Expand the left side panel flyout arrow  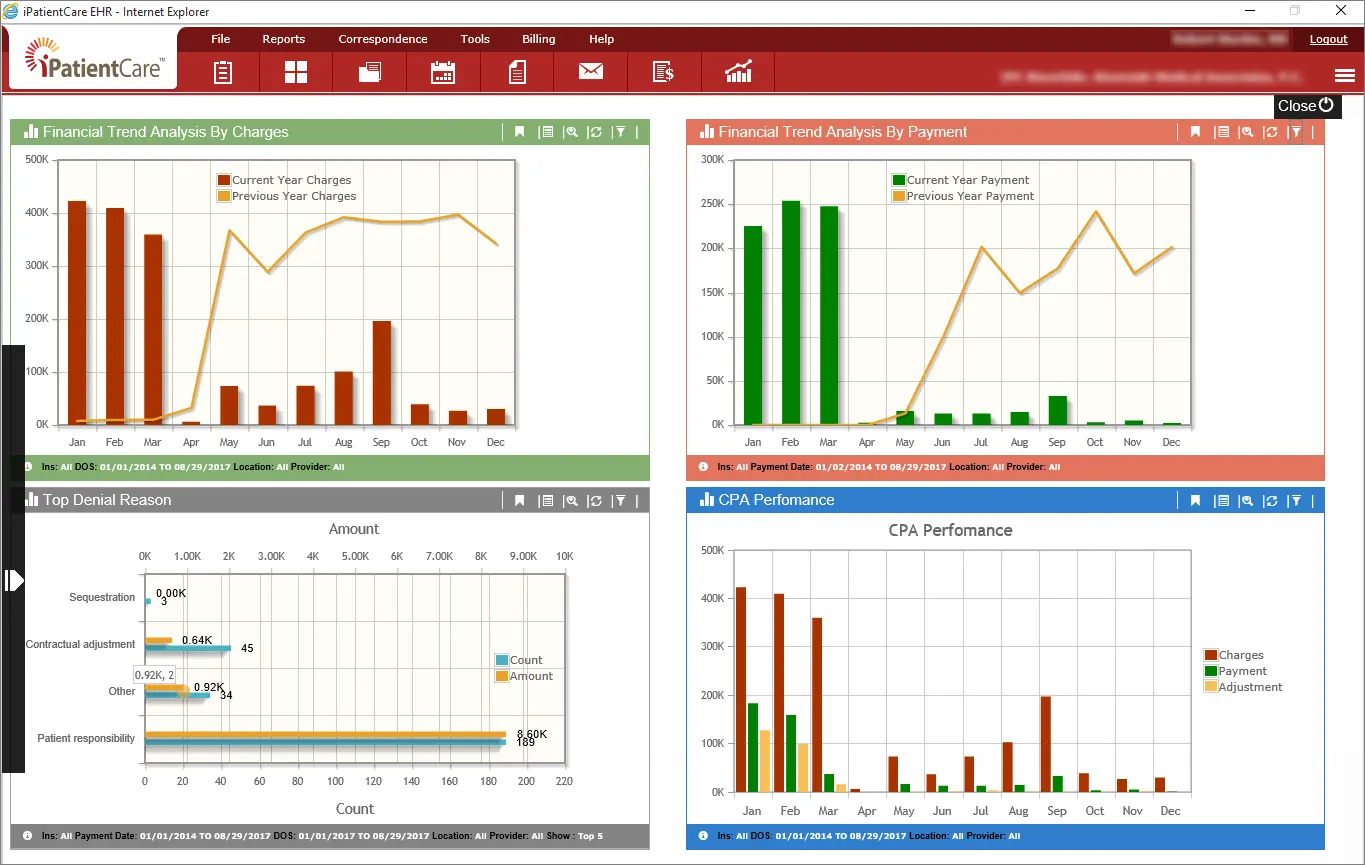pyautogui.click(x=14, y=580)
